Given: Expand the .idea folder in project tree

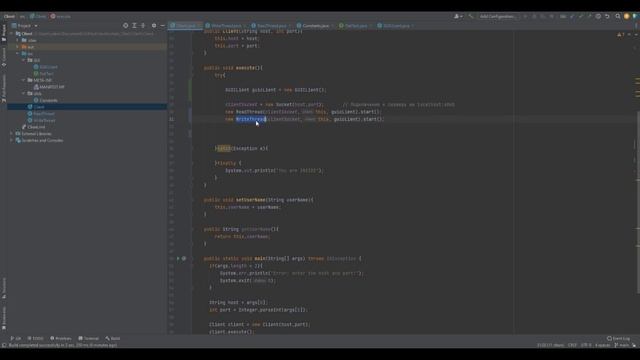Looking at the screenshot, I should (x=18, y=40).
